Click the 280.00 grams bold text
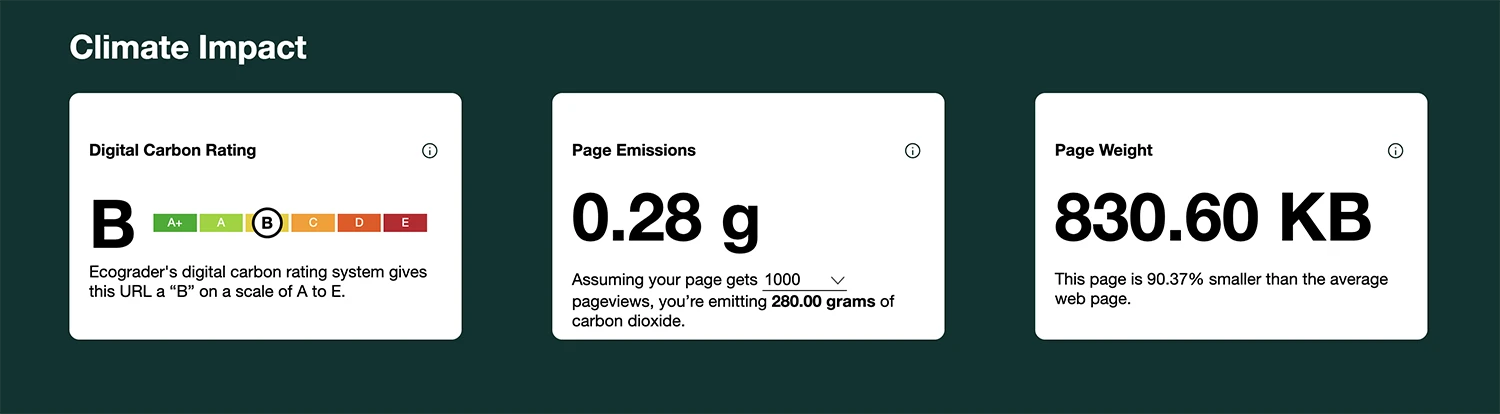The width and height of the screenshot is (1500, 414). coord(823,301)
